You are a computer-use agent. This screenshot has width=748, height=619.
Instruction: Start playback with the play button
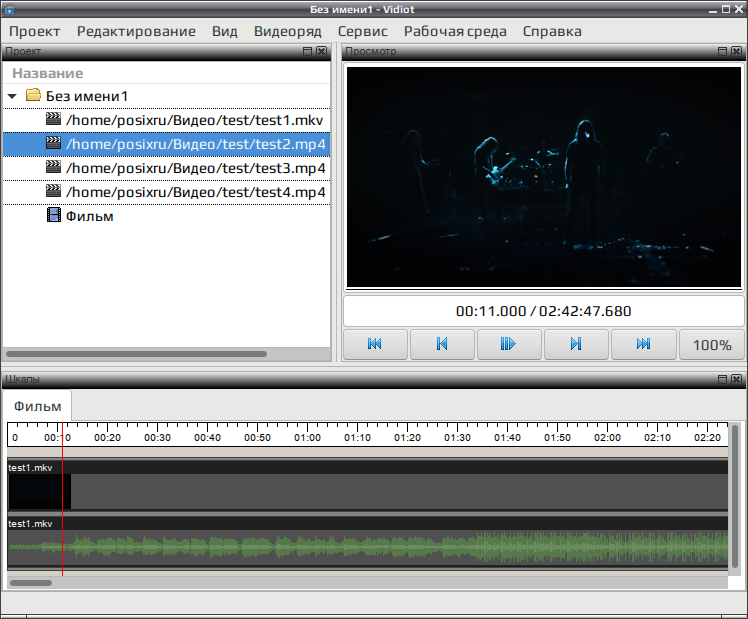[509, 344]
